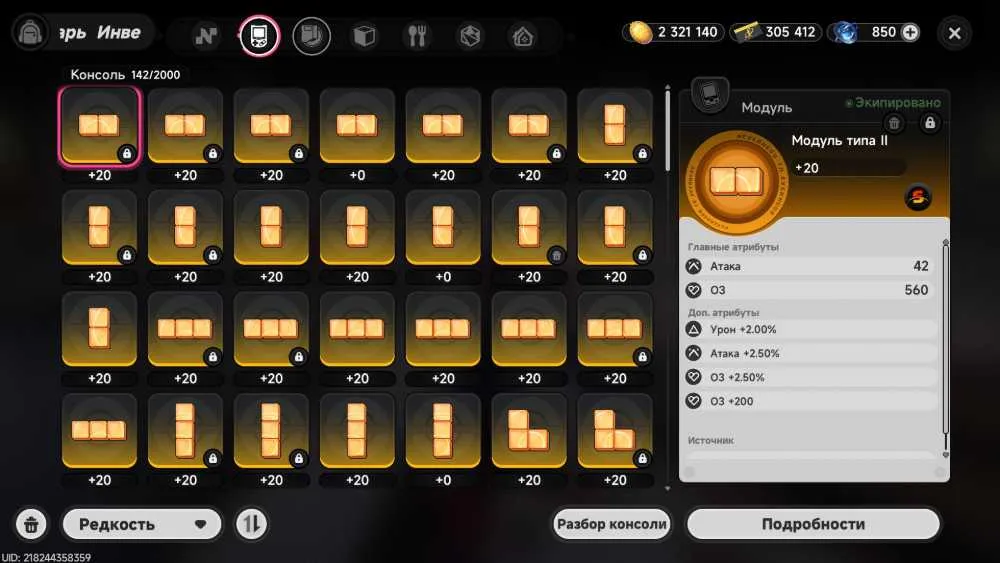Add crystals with the plus button

910,32
